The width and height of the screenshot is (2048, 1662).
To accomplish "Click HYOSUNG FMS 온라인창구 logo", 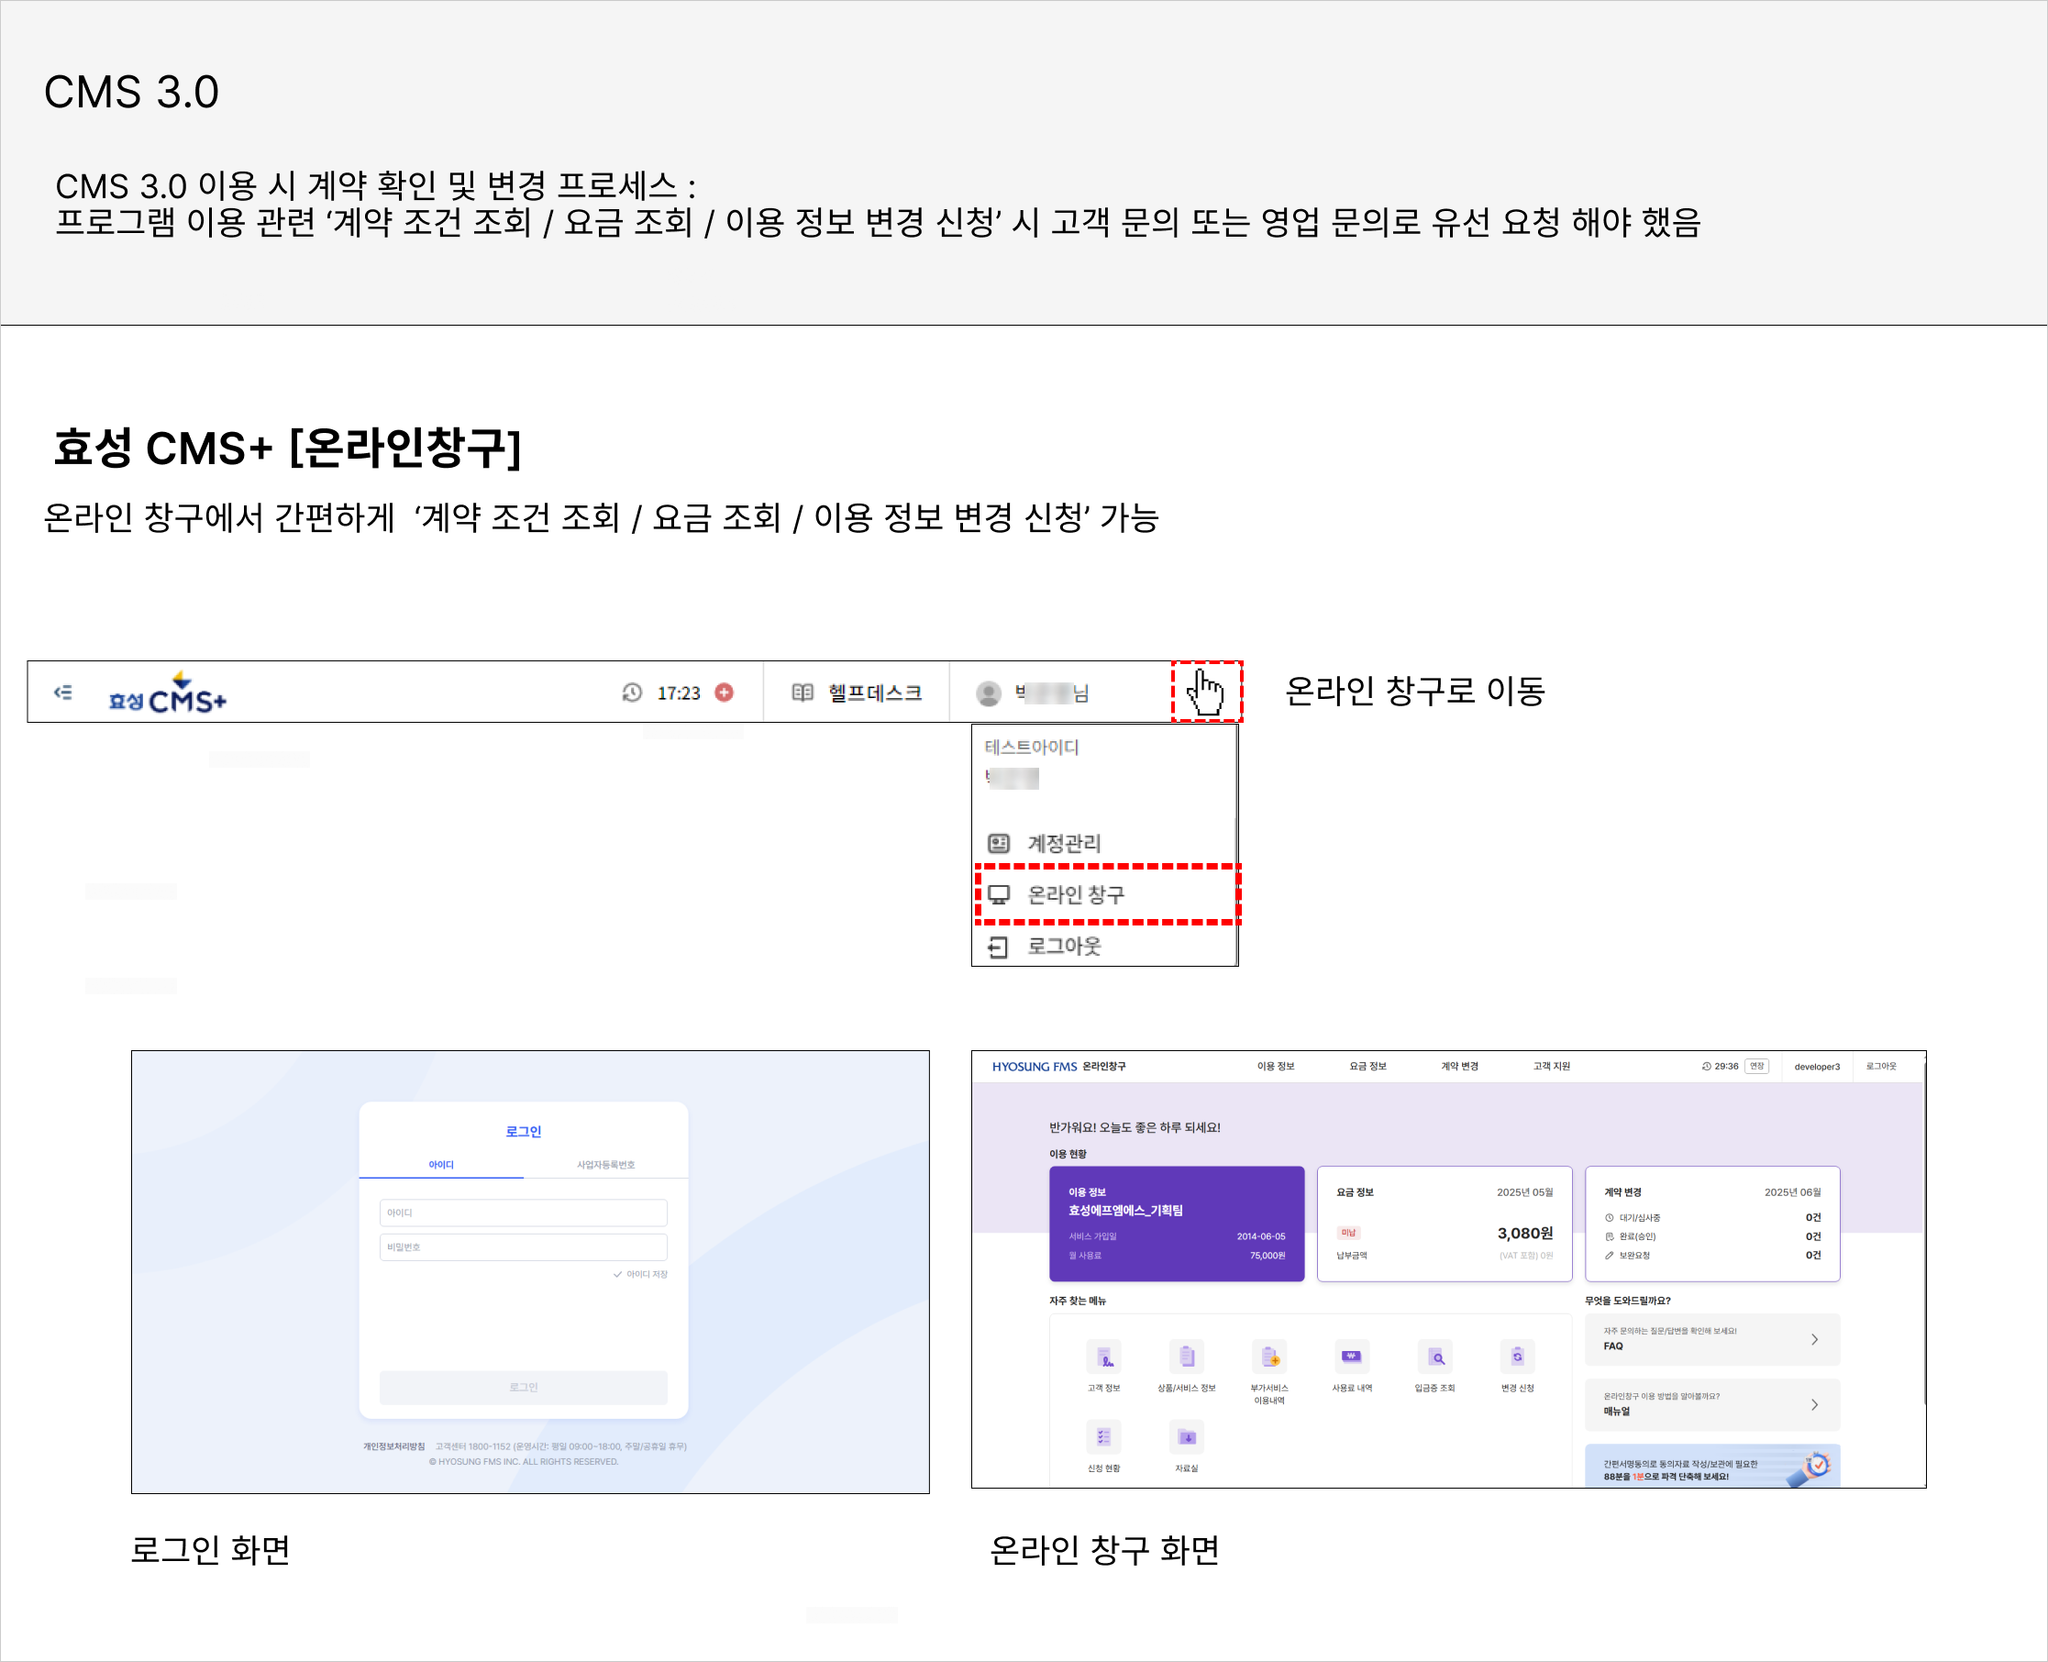I will pos(1058,1066).
